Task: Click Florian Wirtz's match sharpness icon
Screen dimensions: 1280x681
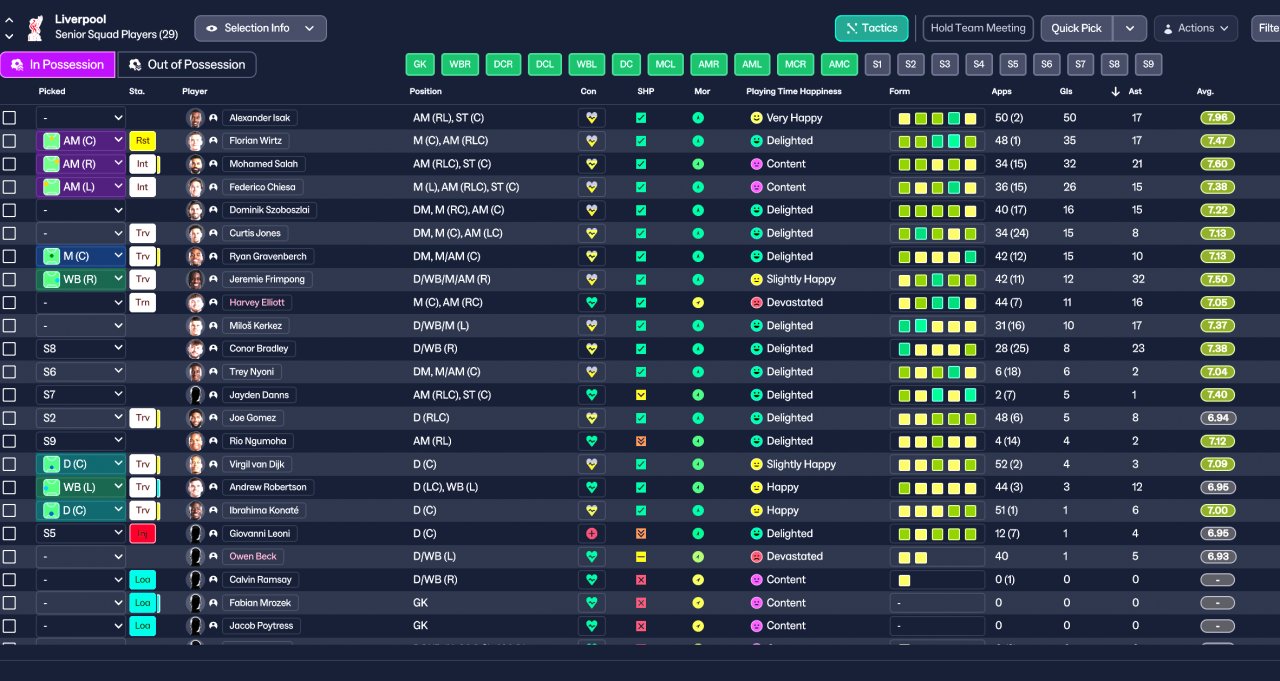Action: (641, 141)
